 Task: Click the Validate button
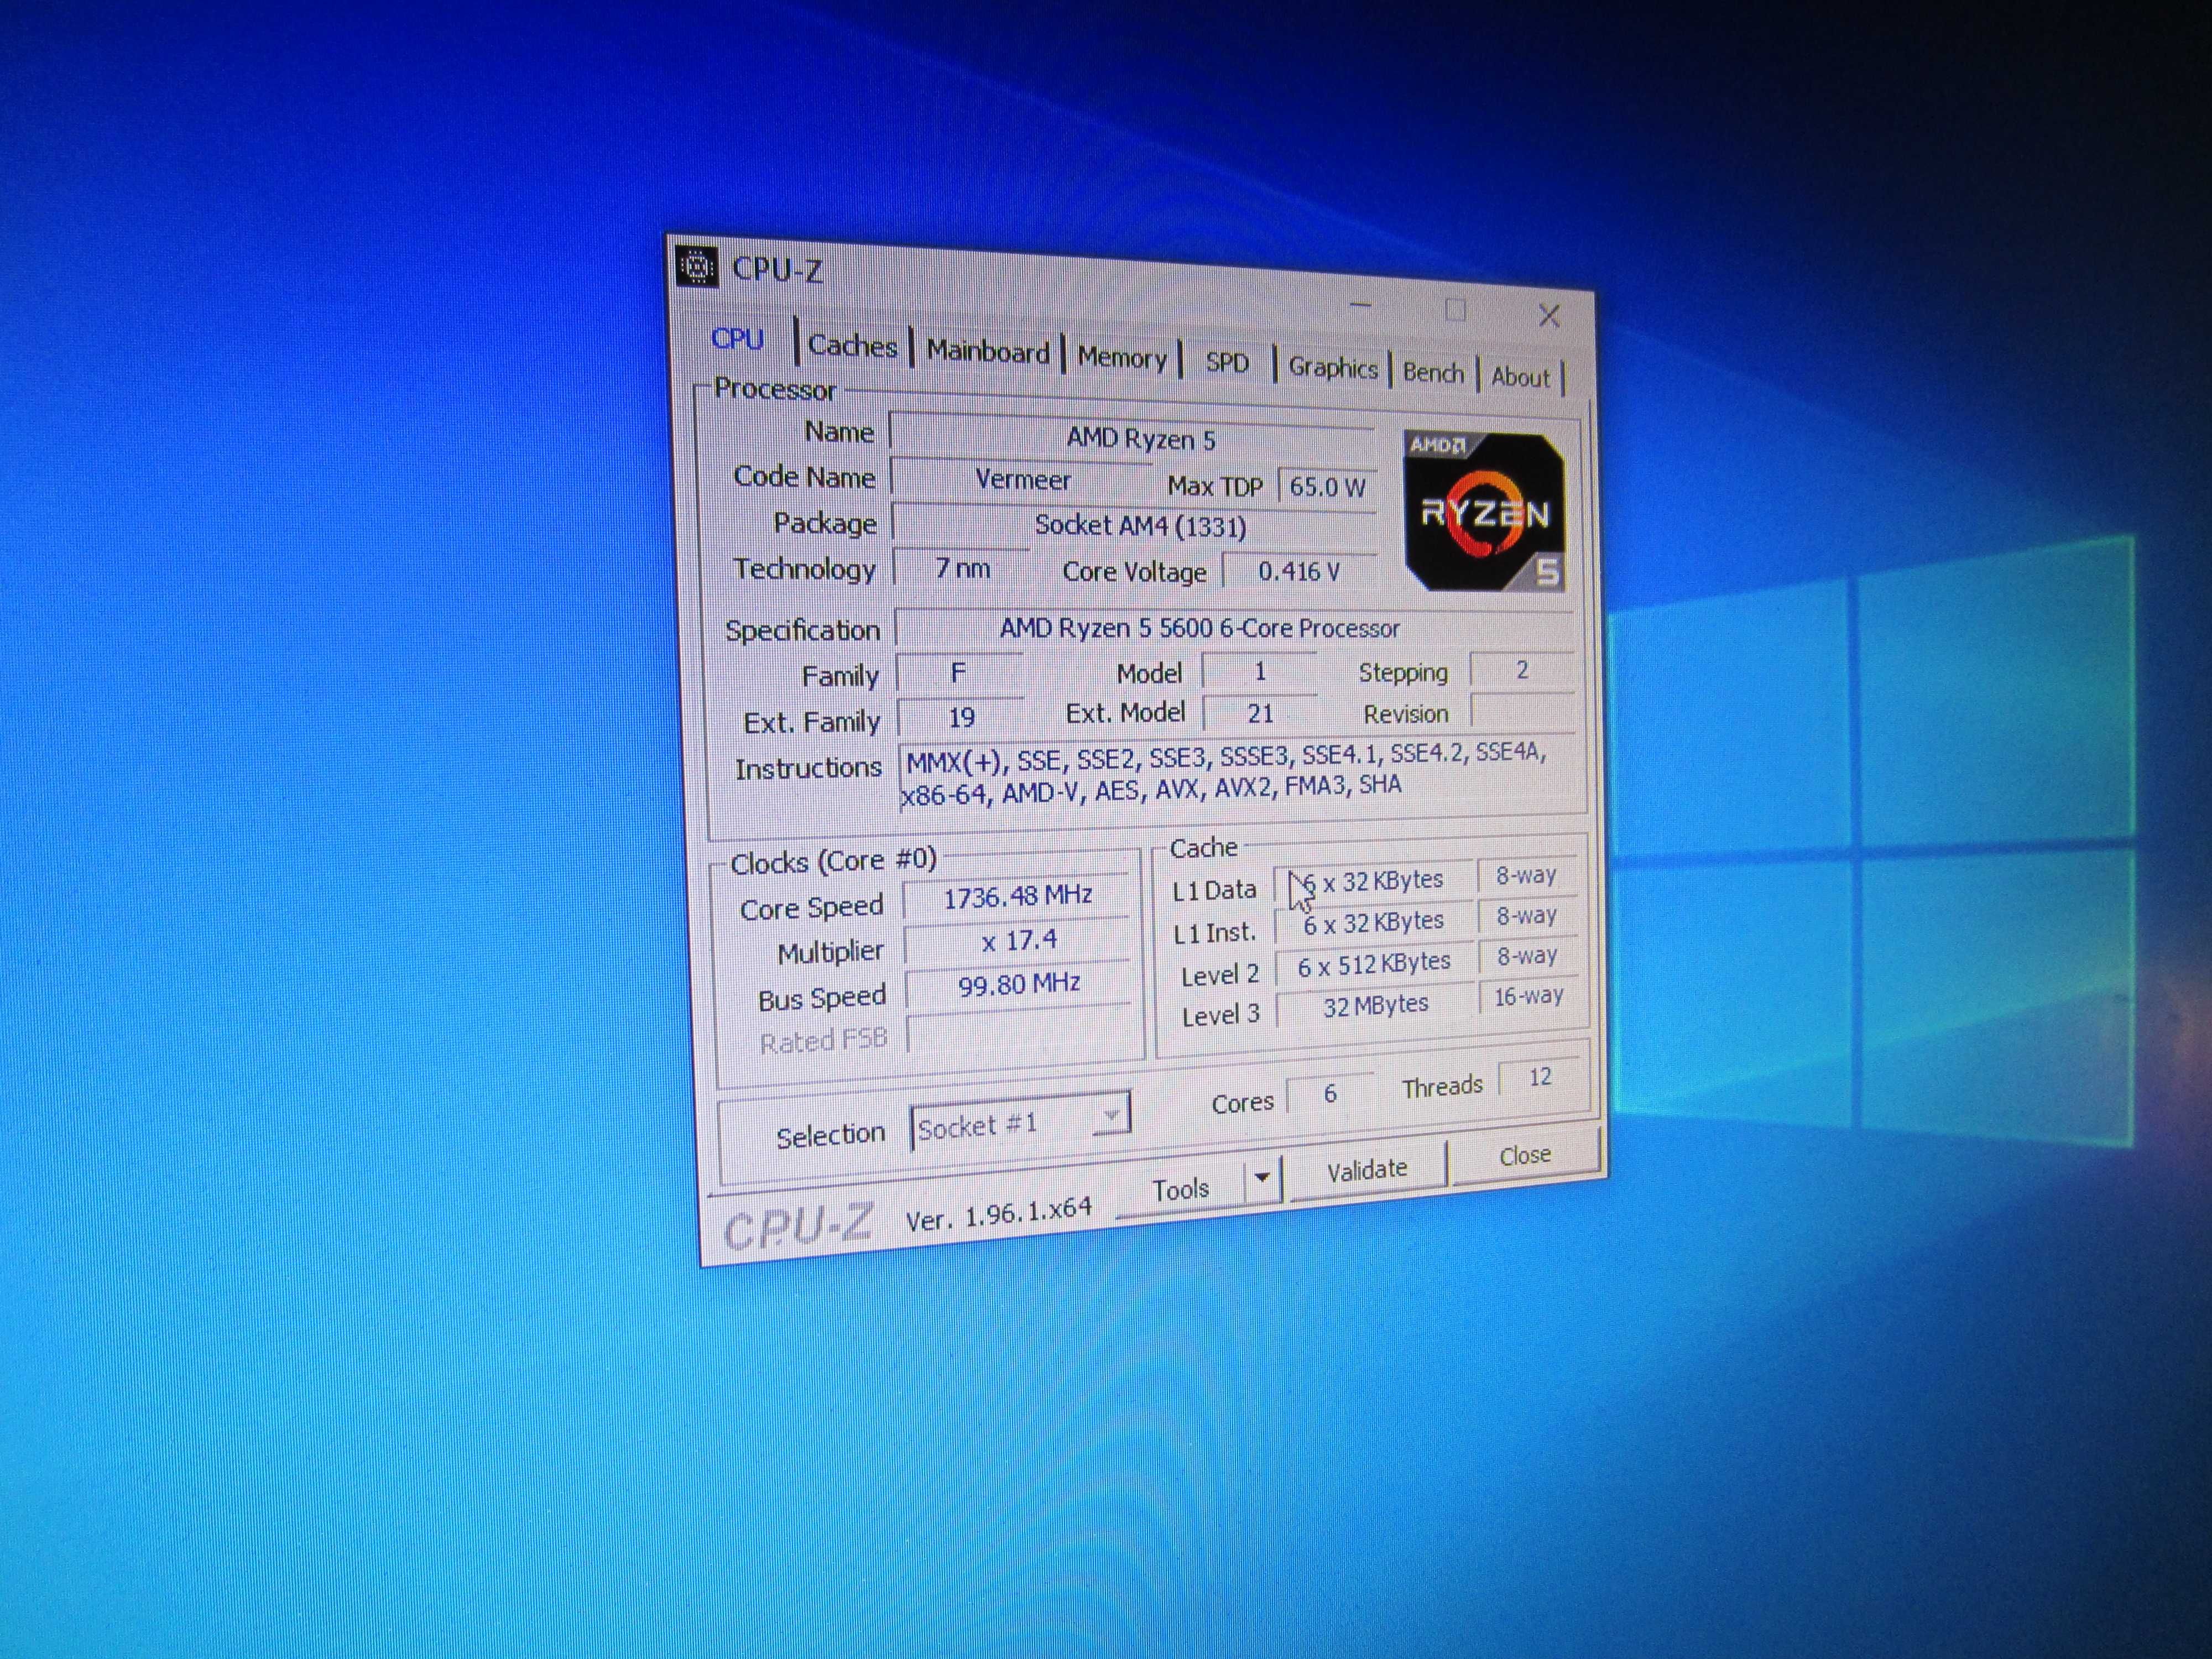tap(1366, 1170)
